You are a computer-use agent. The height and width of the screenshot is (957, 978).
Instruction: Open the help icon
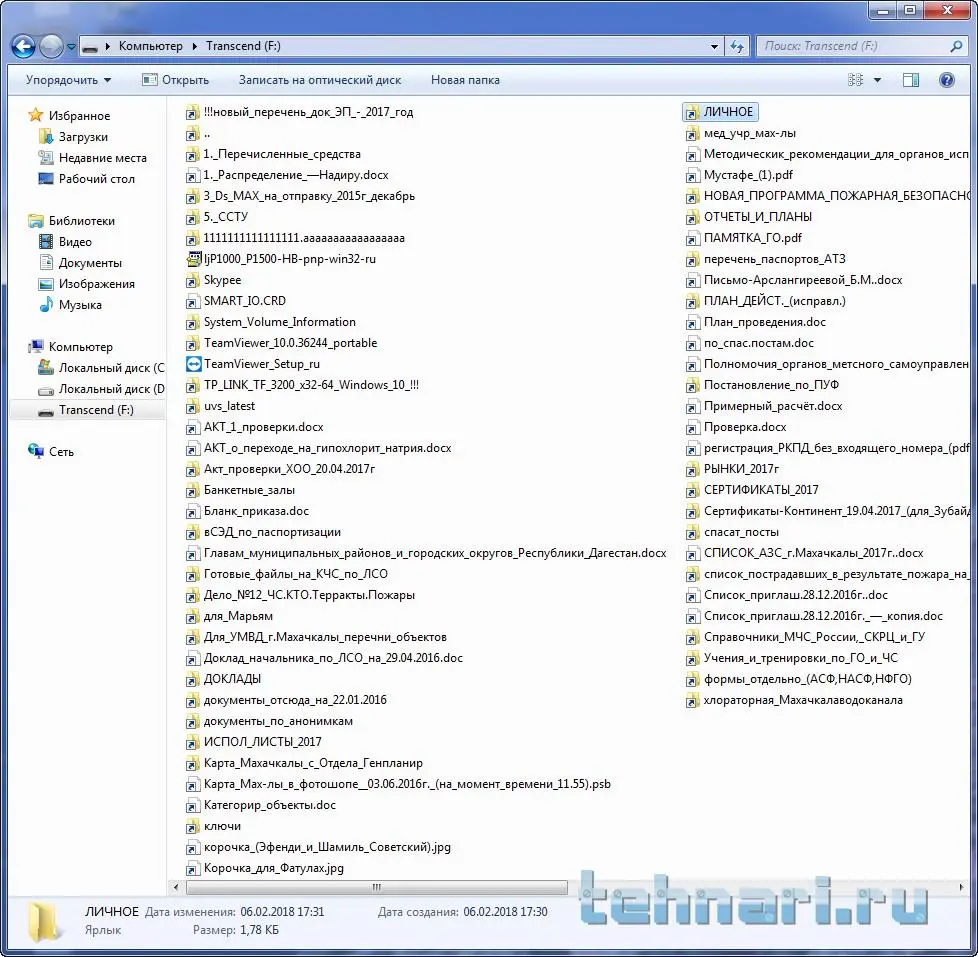click(947, 80)
